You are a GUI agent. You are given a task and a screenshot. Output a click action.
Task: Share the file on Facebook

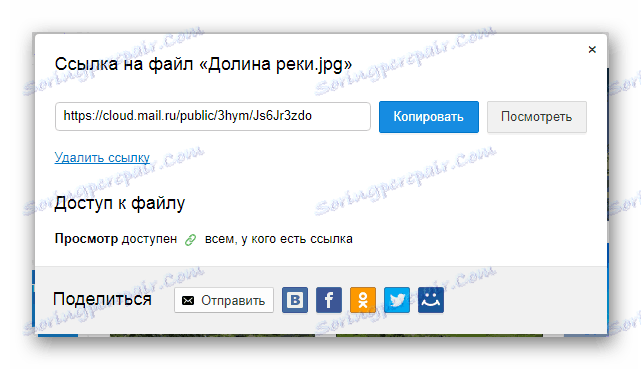[329, 300]
